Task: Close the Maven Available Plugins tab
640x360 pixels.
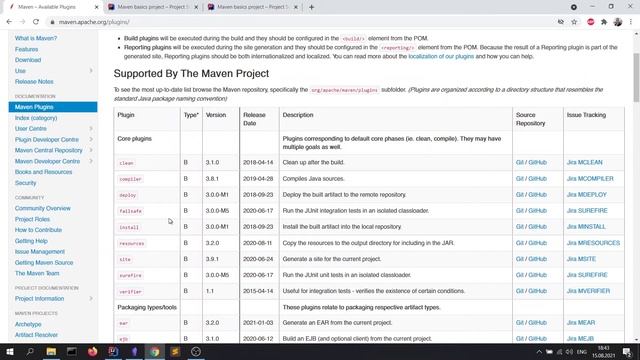Action: [96, 7]
